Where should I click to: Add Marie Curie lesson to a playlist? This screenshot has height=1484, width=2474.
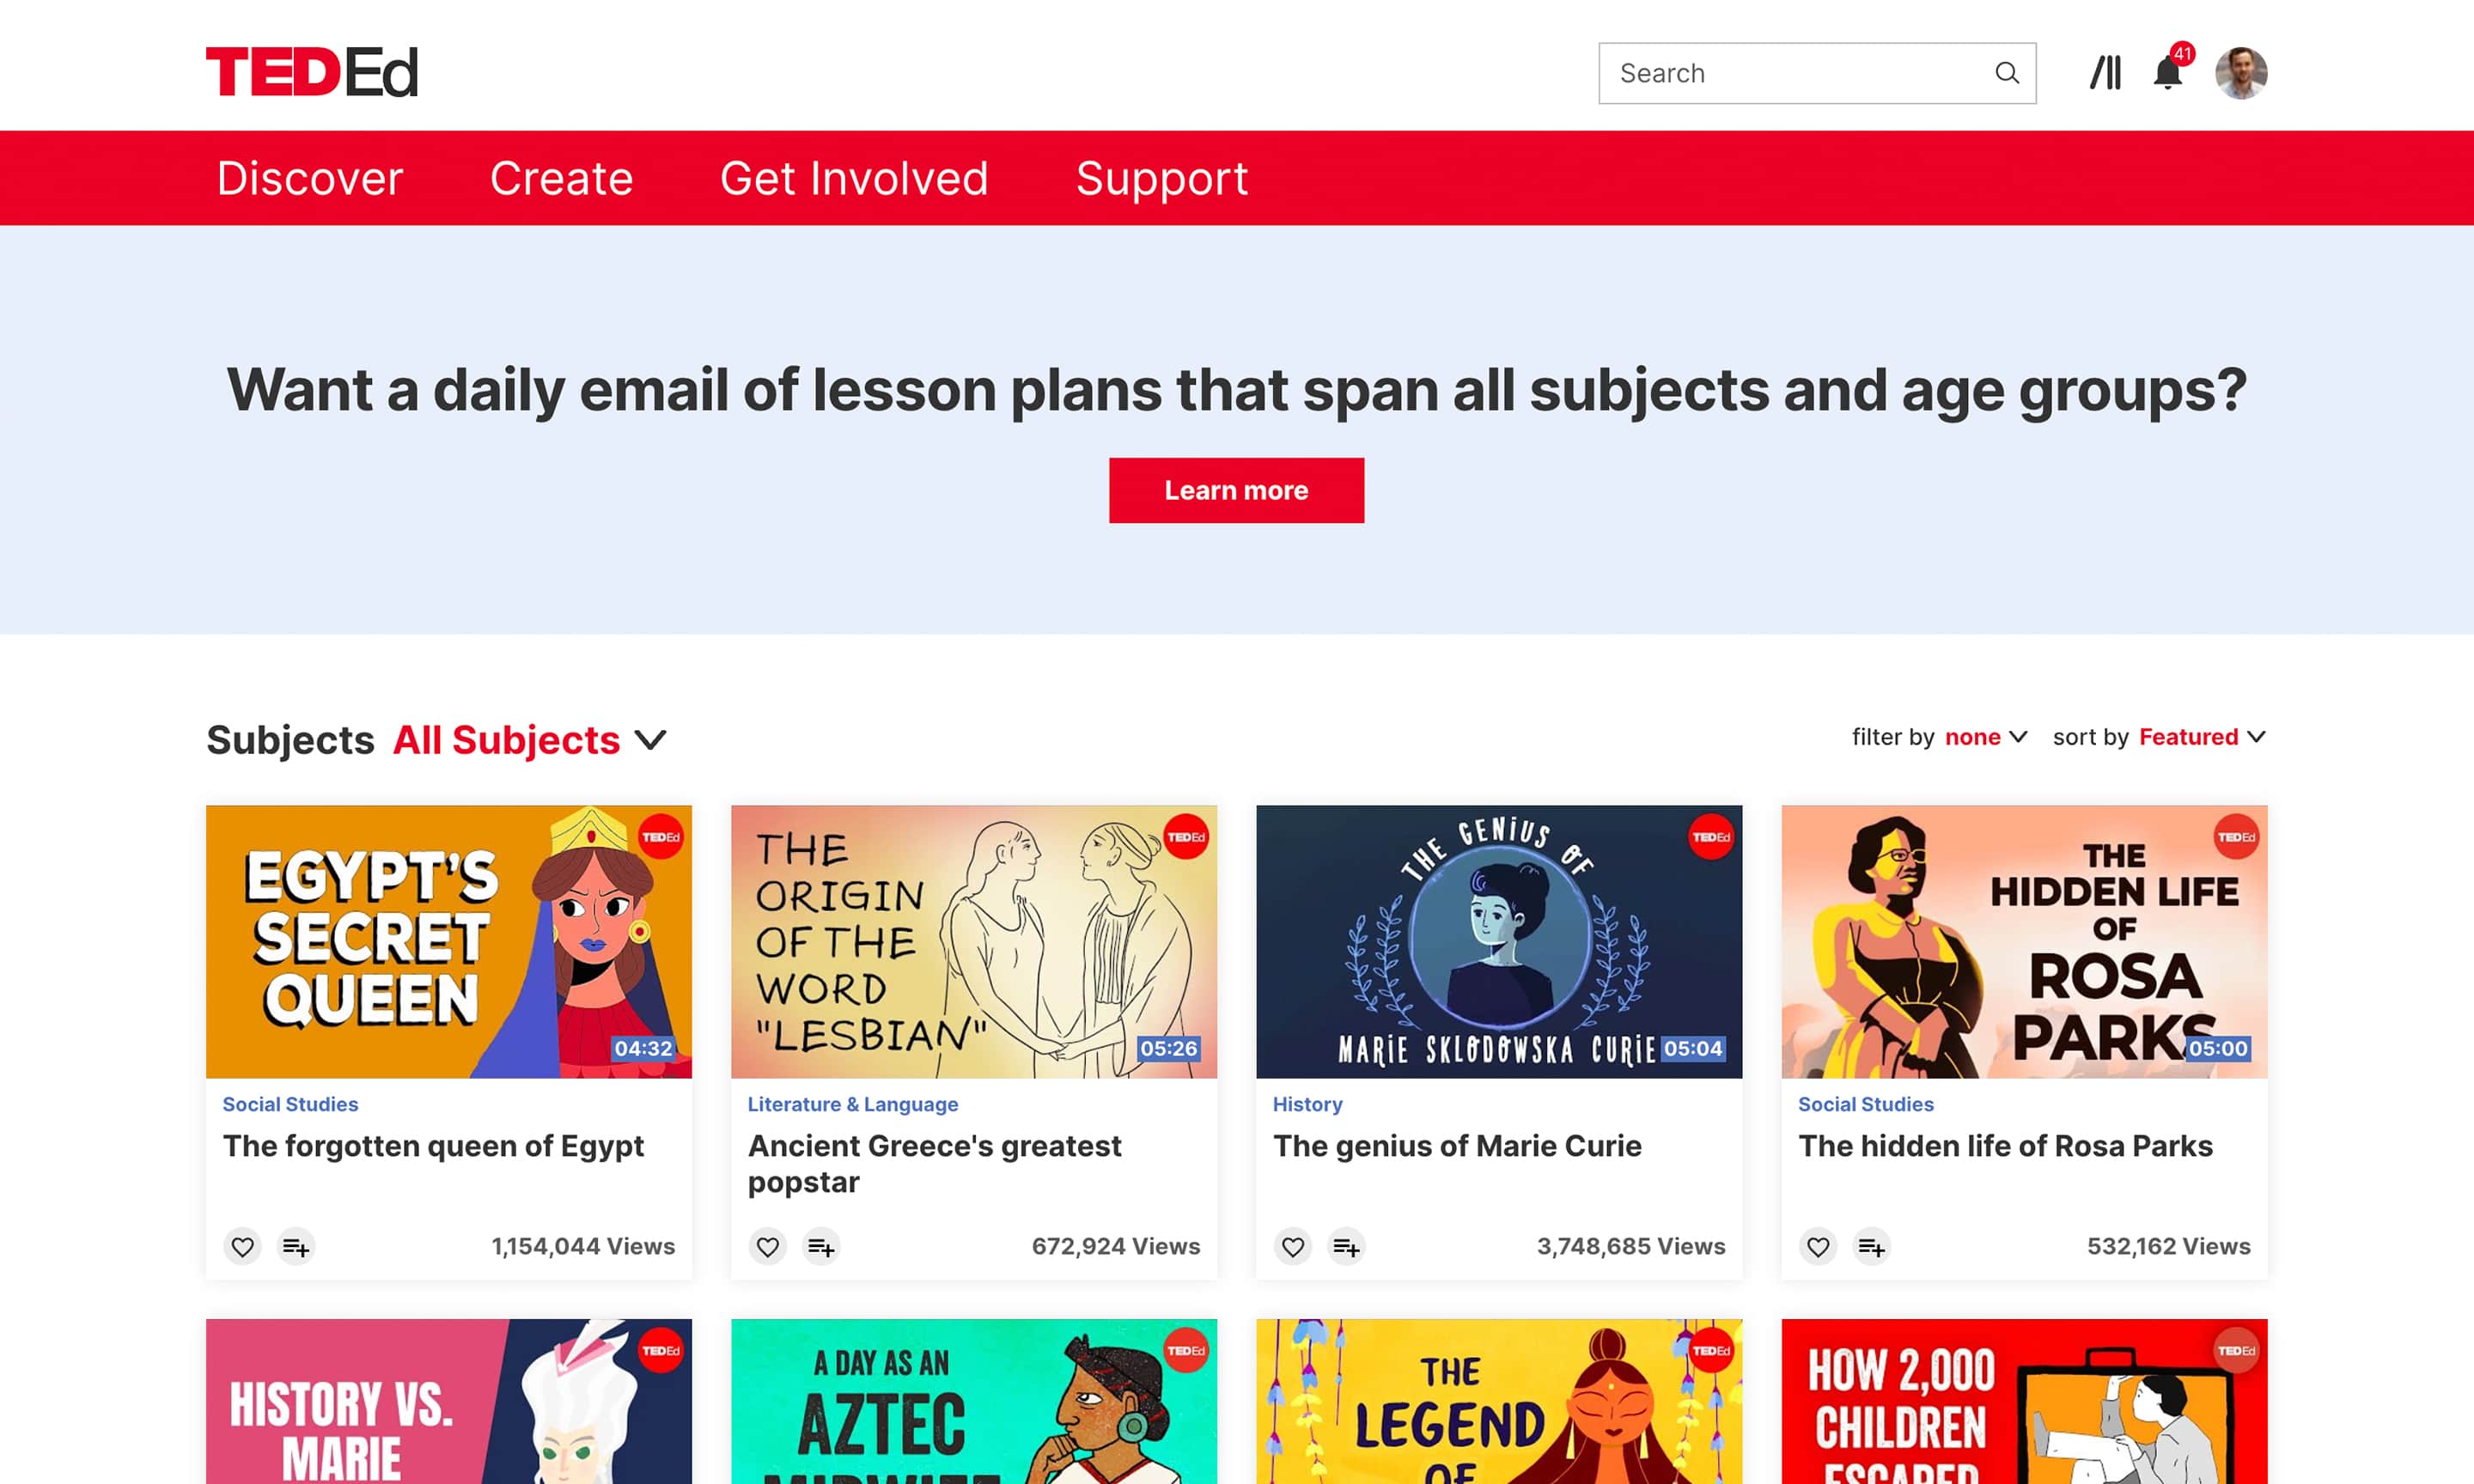pyautogui.click(x=1346, y=1247)
